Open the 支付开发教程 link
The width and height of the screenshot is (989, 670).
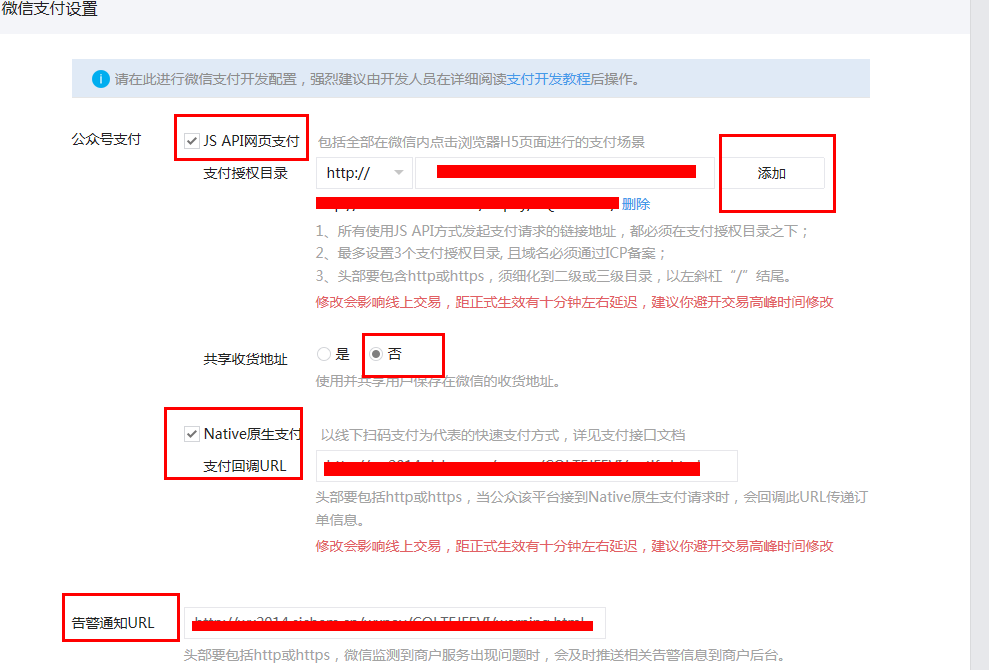(x=549, y=79)
